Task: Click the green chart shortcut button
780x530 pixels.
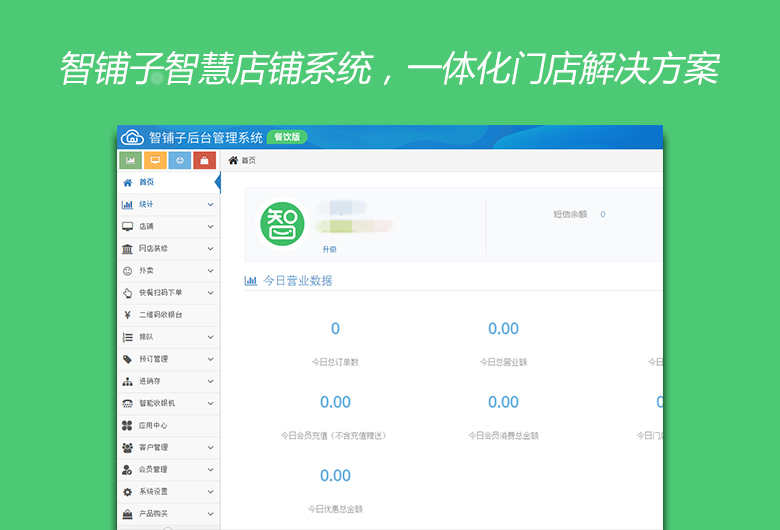Action: pyautogui.click(x=130, y=160)
